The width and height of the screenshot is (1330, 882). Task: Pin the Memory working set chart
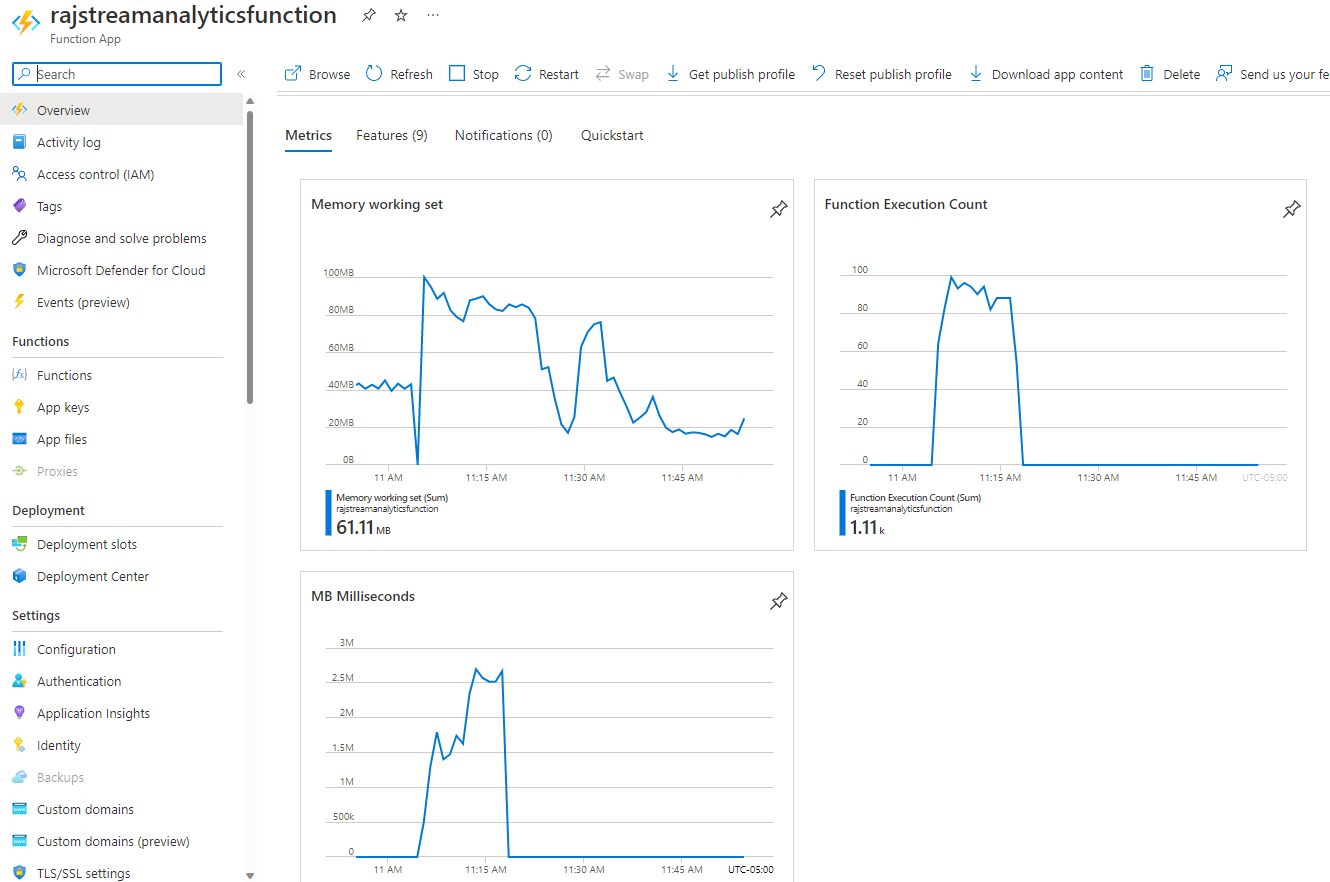[x=778, y=209]
